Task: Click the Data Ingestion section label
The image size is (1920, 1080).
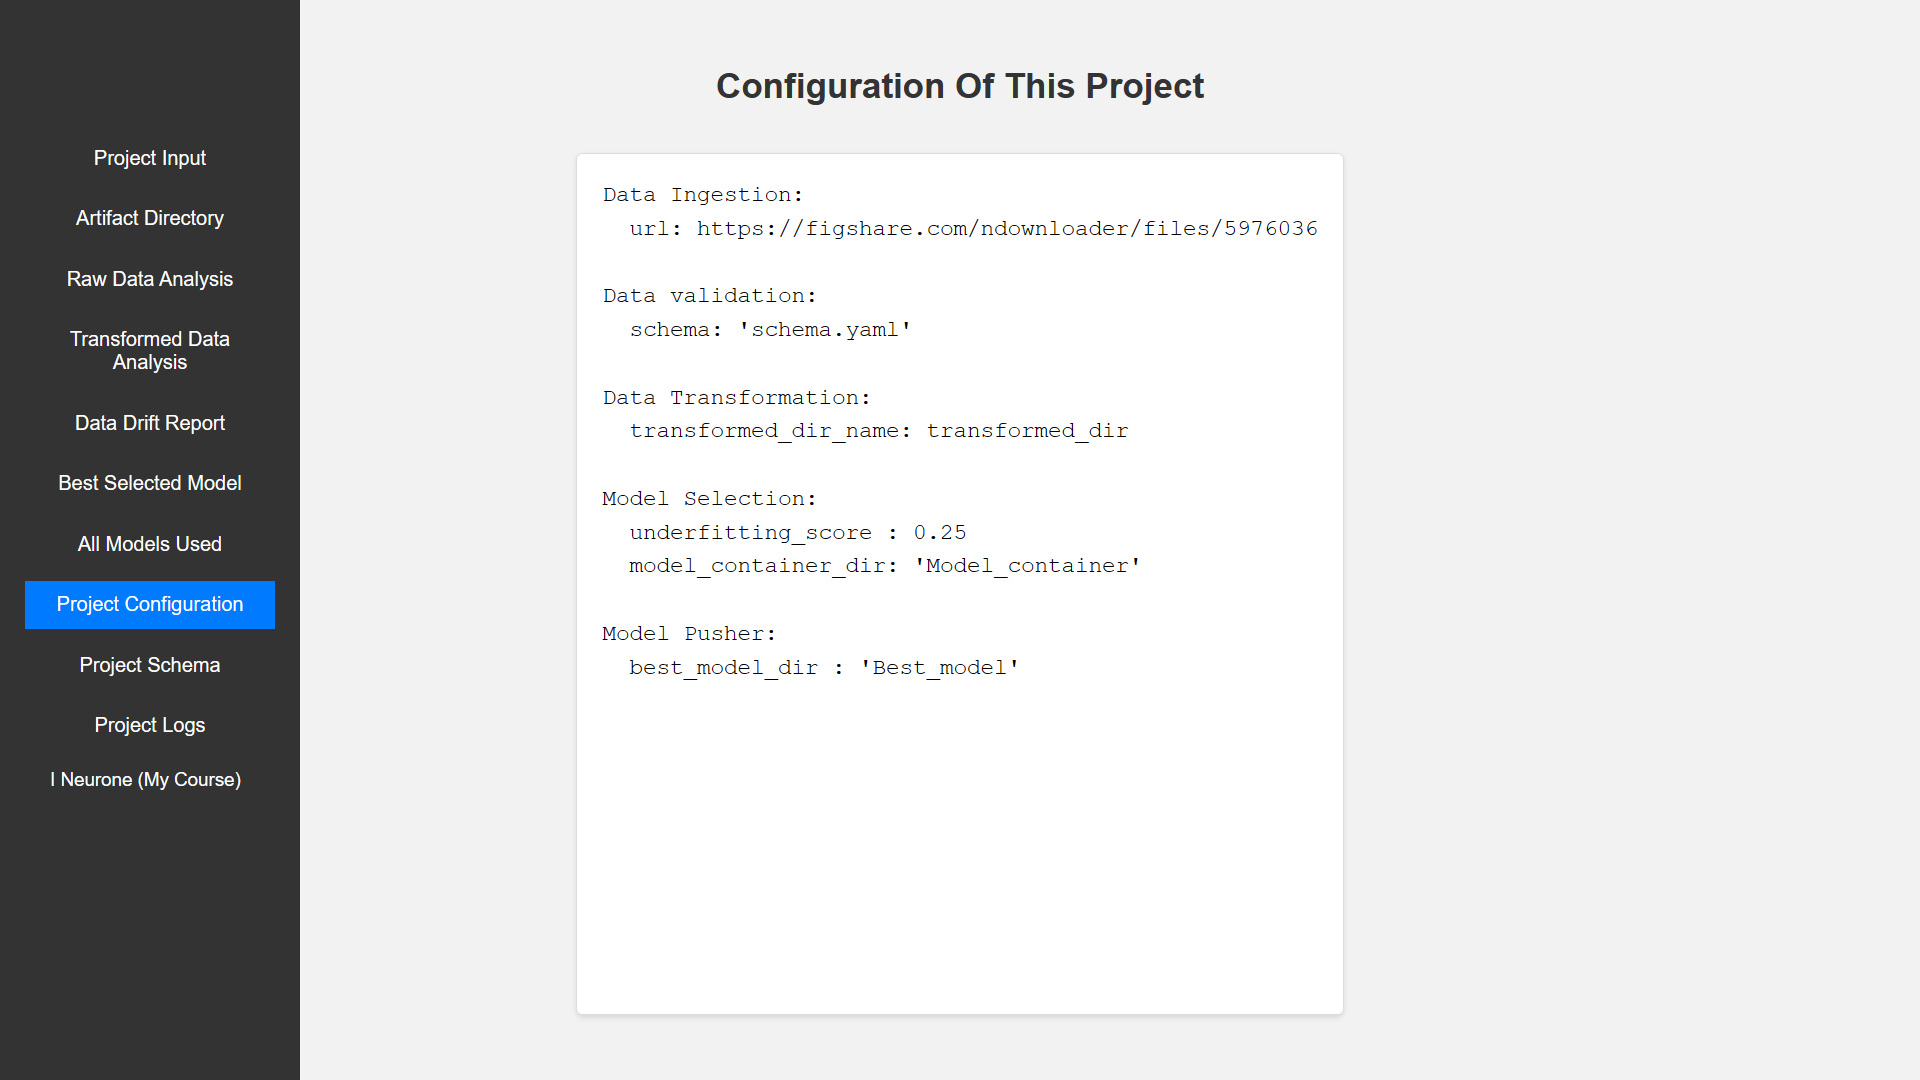Action: (703, 194)
